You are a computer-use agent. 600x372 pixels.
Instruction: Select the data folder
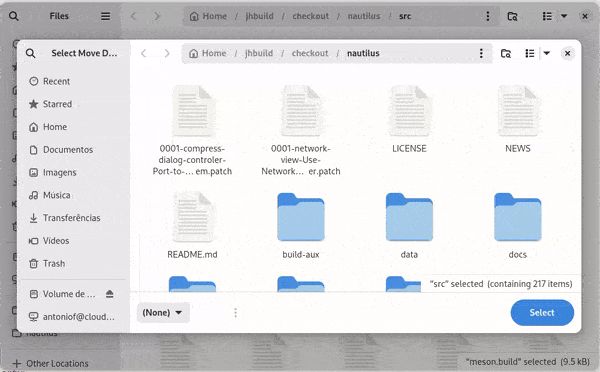pos(409,225)
